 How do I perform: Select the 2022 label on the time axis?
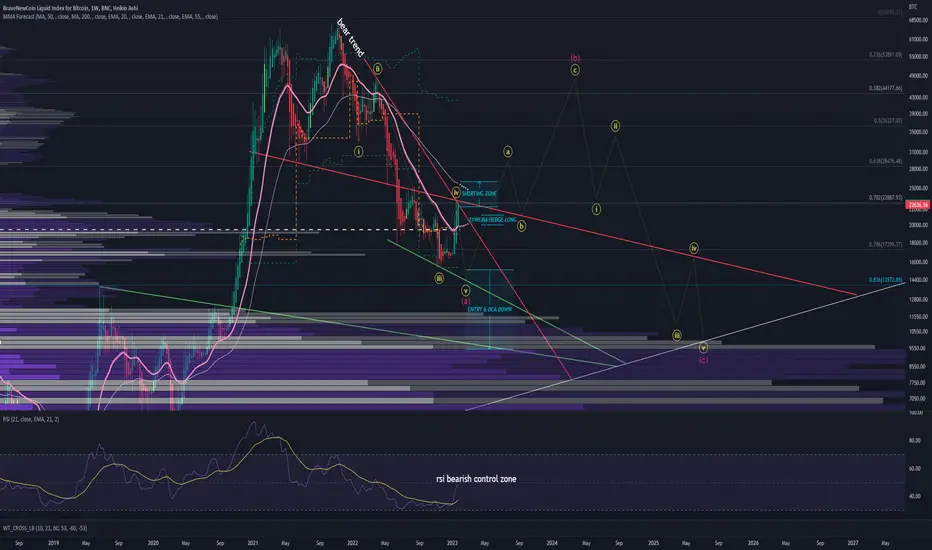click(x=352, y=543)
